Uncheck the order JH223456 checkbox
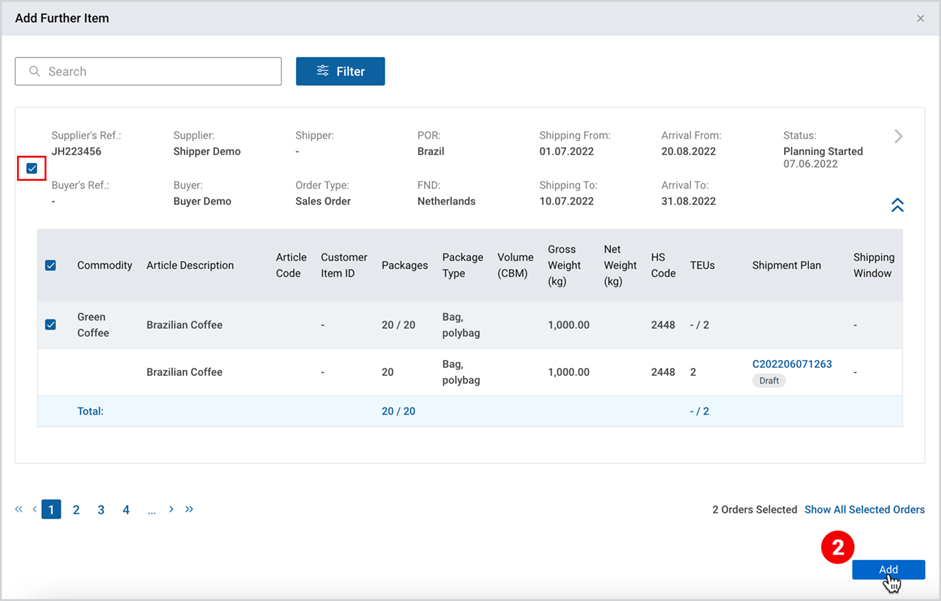This screenshot has height=601, width=941. pos(32,168)
